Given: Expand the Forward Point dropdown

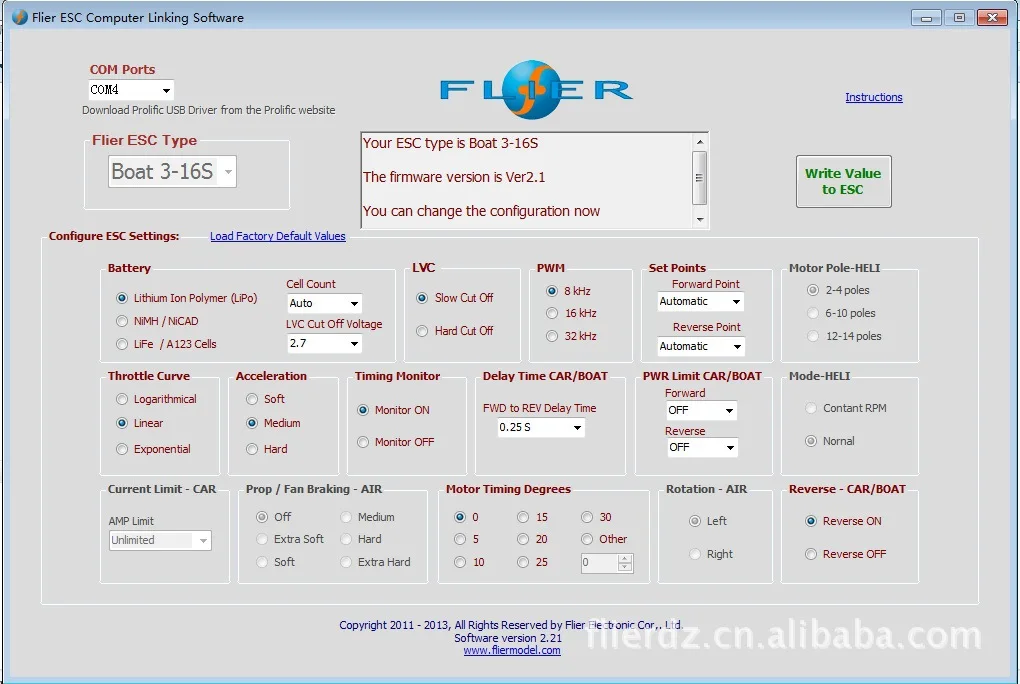Looking at the screenshot, I should [x=700, y=301].
